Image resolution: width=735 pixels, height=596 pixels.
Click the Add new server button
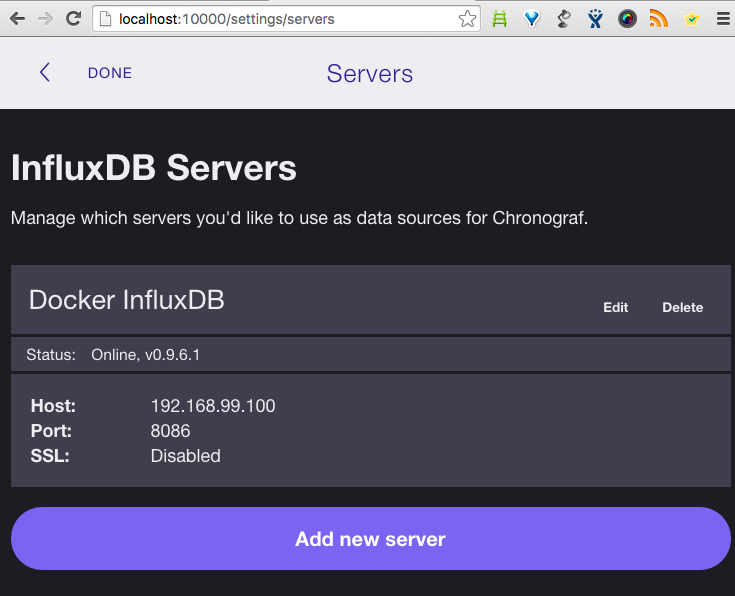click(371, 539)
